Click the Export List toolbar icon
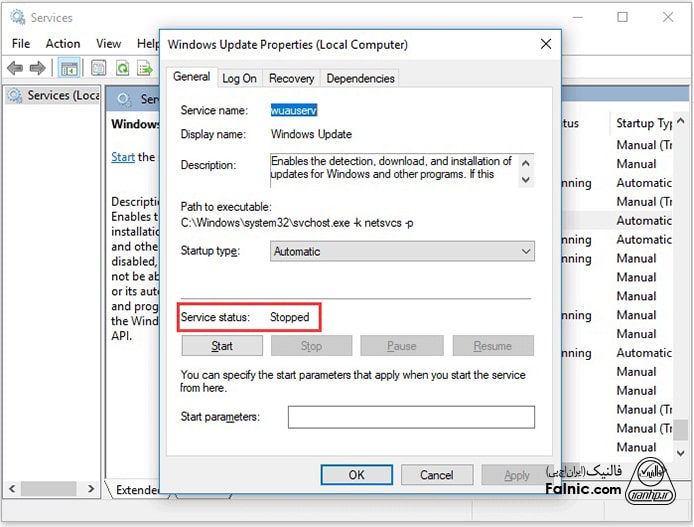 point(145,68)
